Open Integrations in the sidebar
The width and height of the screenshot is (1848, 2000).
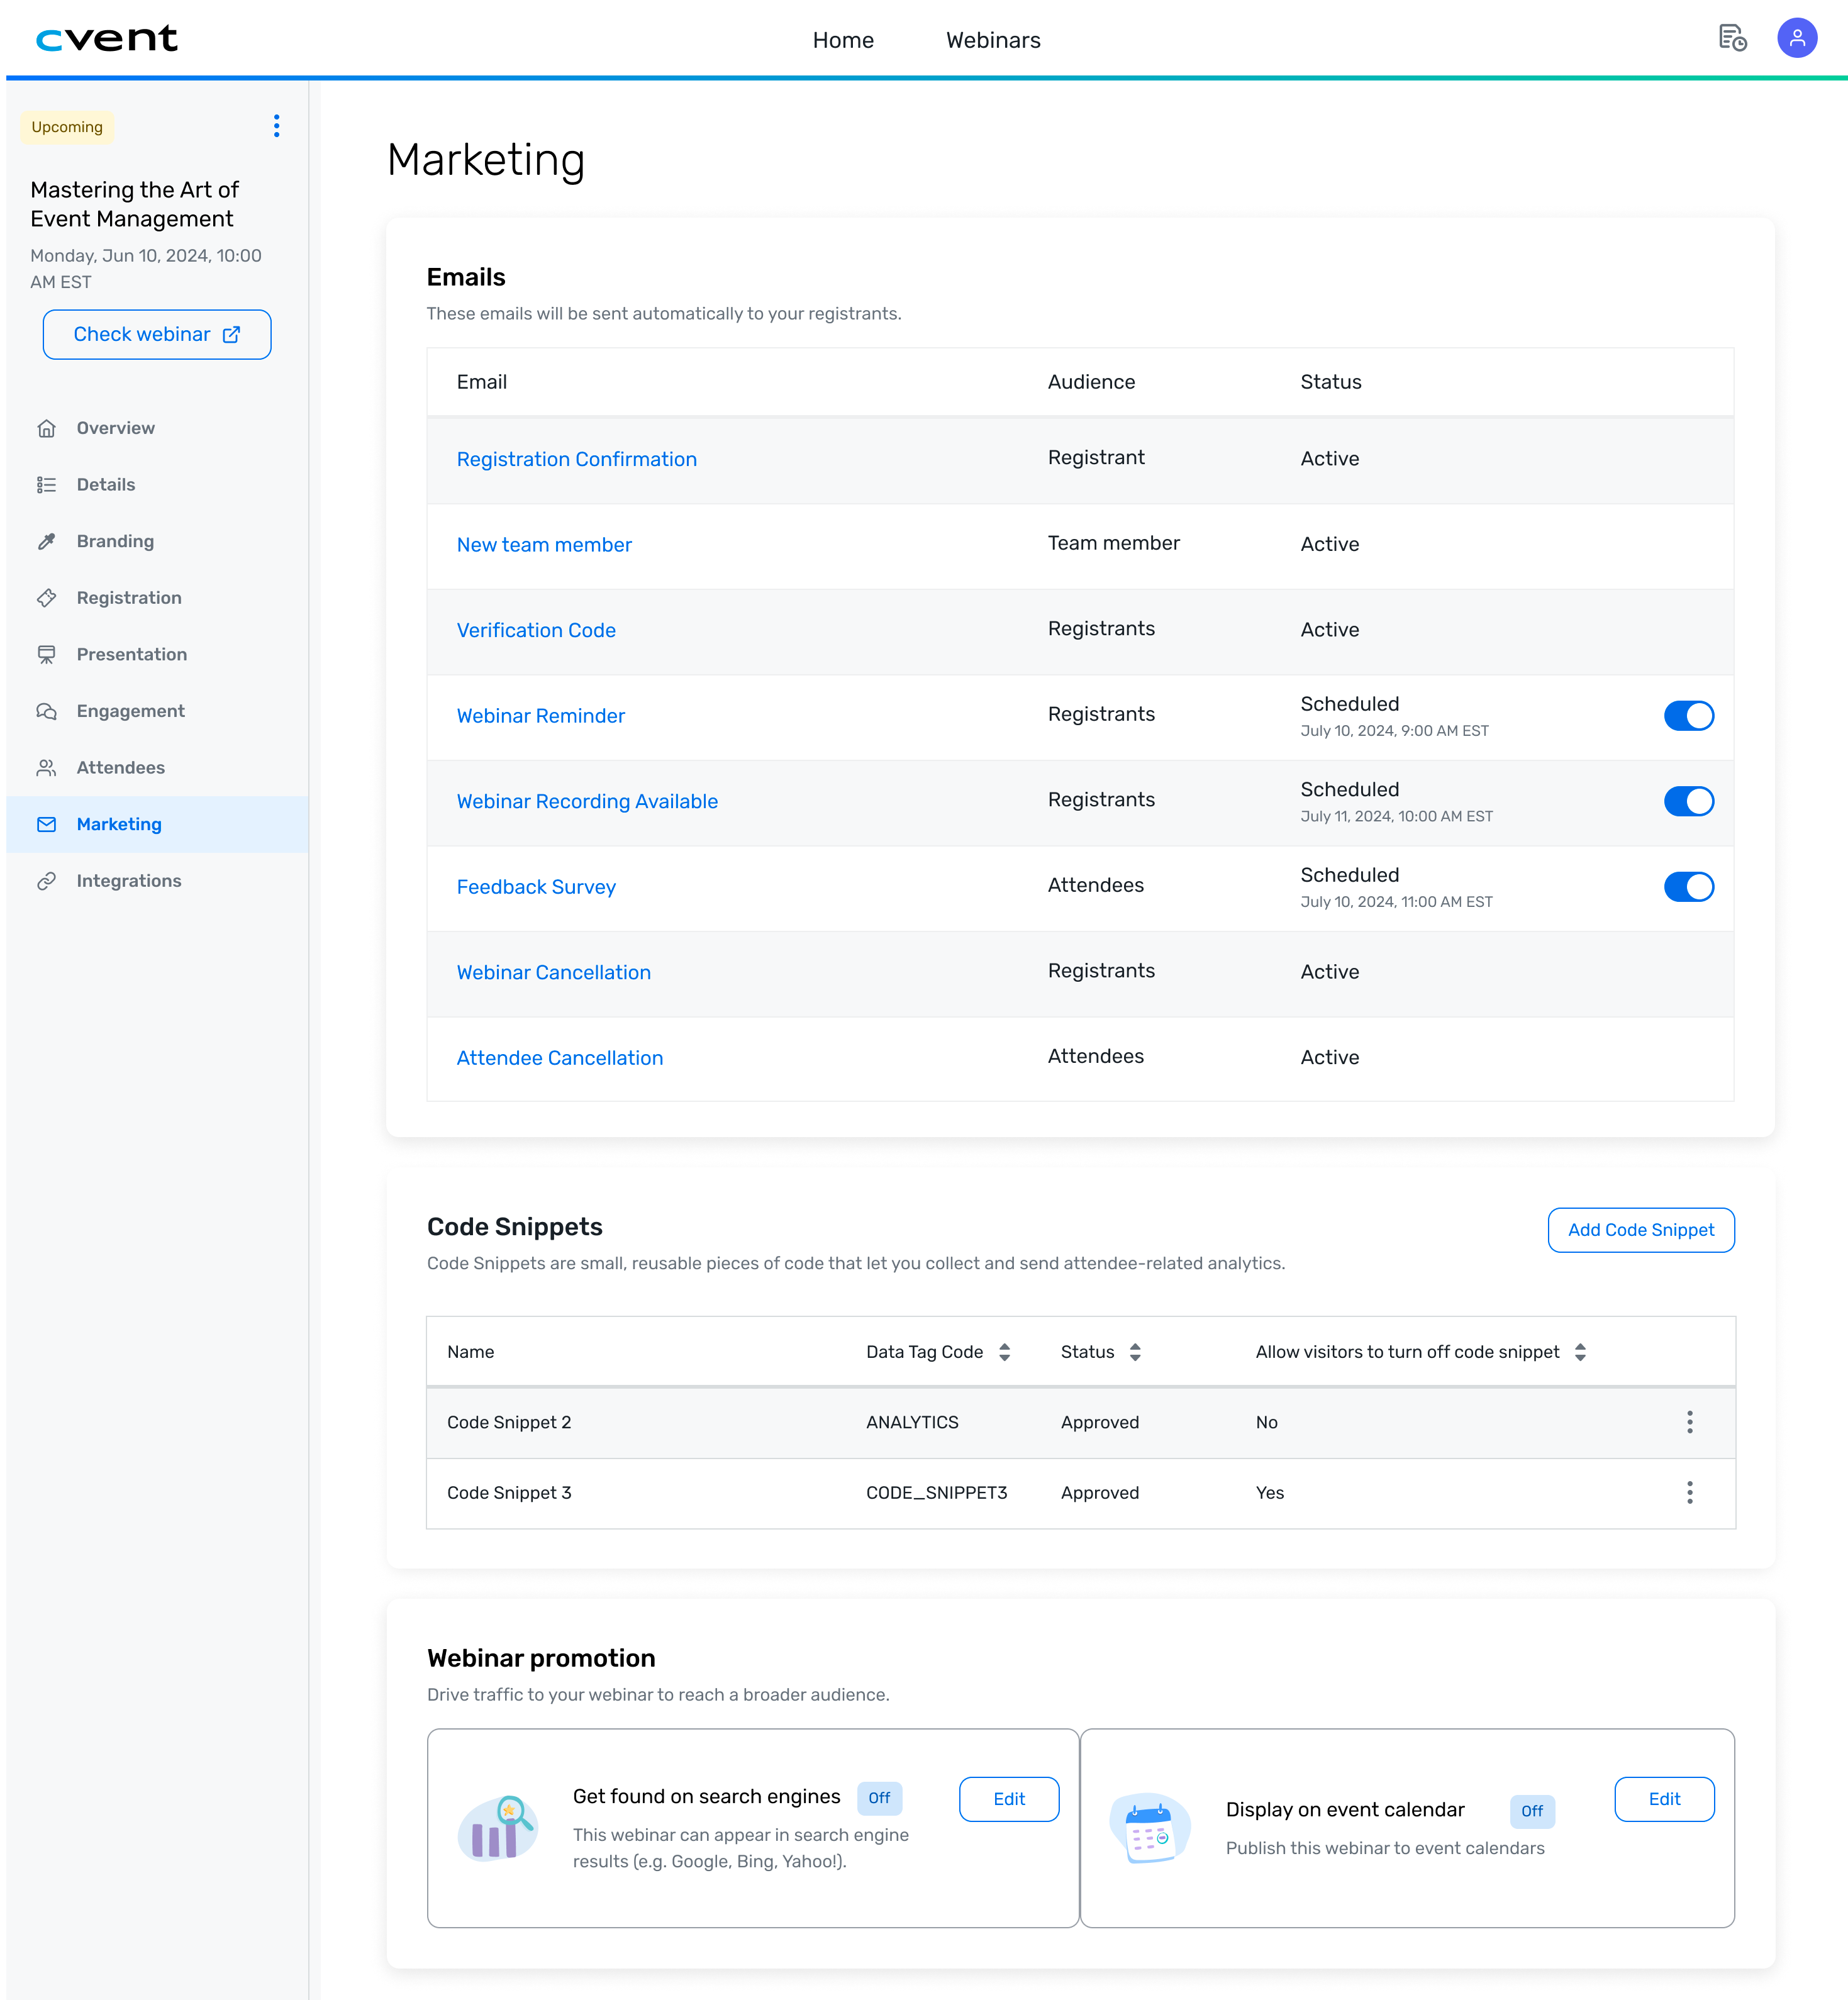157,881
